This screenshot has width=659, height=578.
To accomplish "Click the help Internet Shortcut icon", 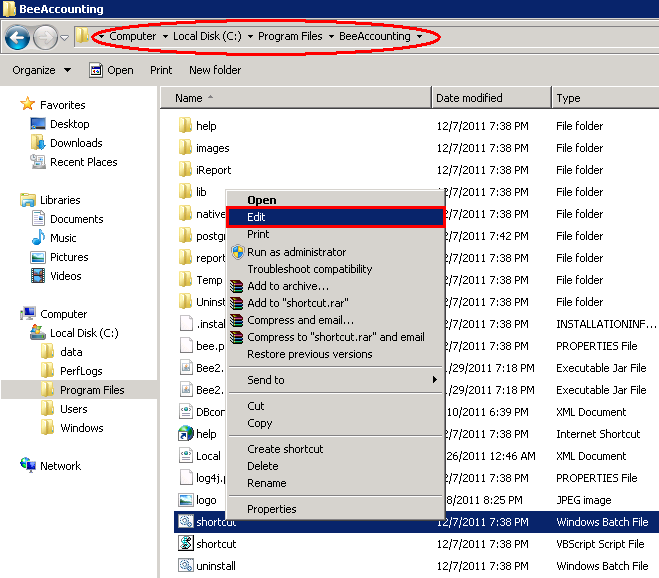I will [185, 433].
